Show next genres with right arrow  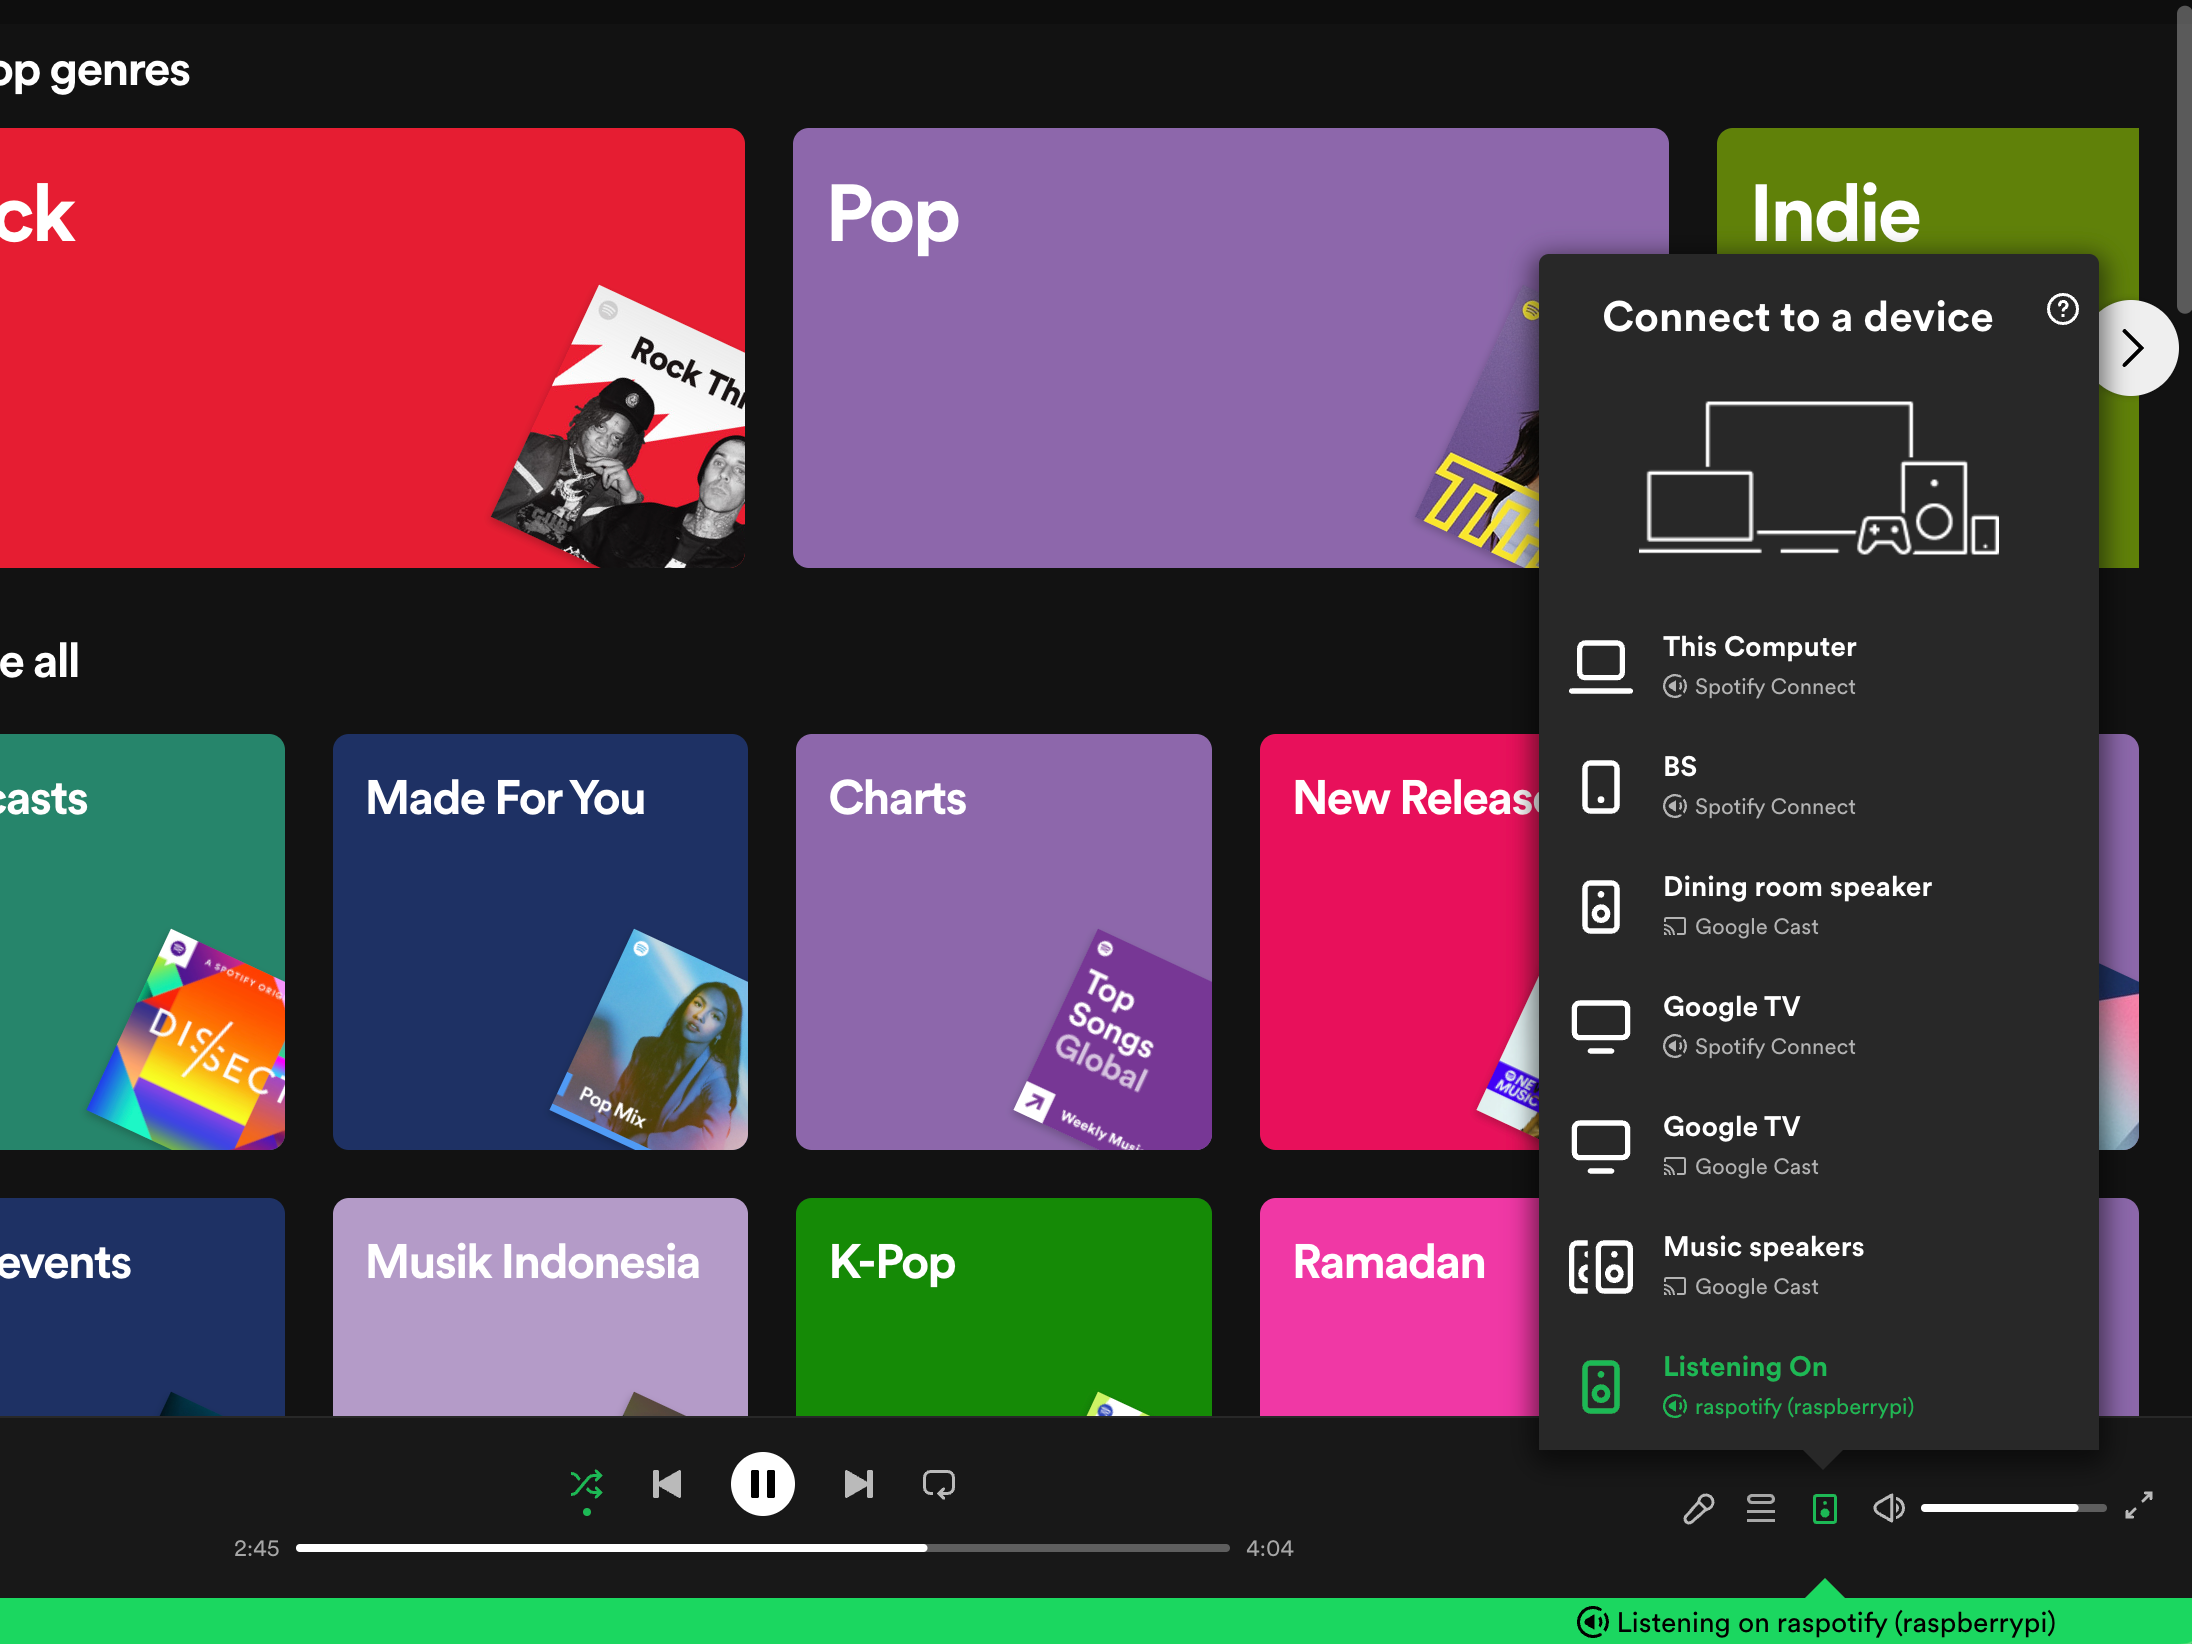[x=2131, y=348]
